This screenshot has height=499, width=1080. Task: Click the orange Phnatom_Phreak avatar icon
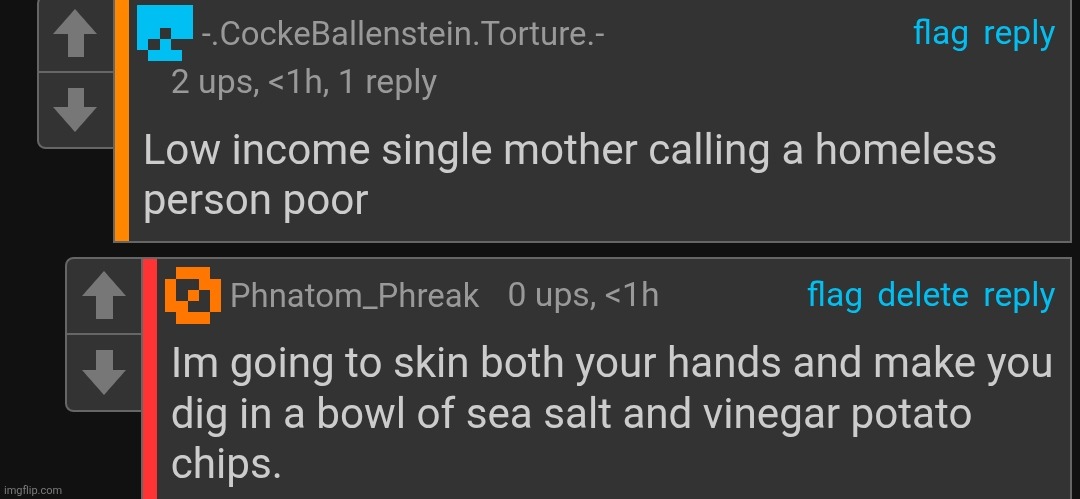193,294
